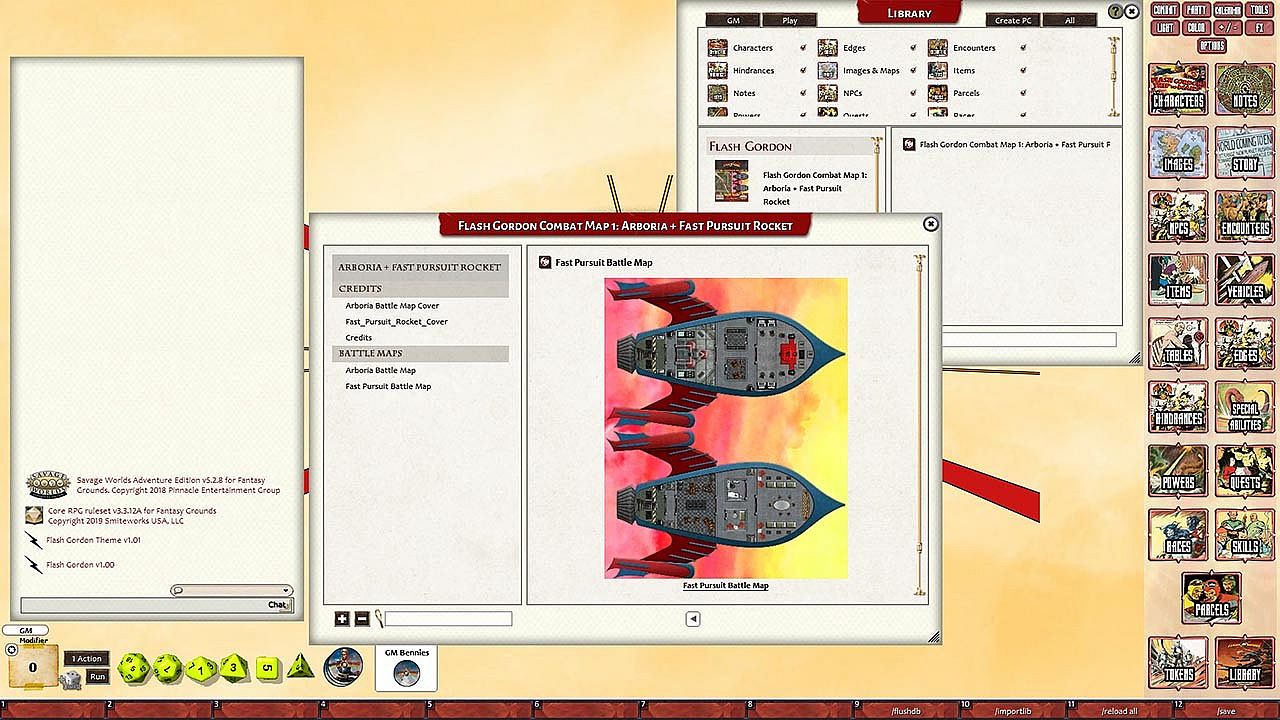This screenshot has width=1280, height=720.
Task: Open the Edges sidebar panel
Action: click(1244, 344)
